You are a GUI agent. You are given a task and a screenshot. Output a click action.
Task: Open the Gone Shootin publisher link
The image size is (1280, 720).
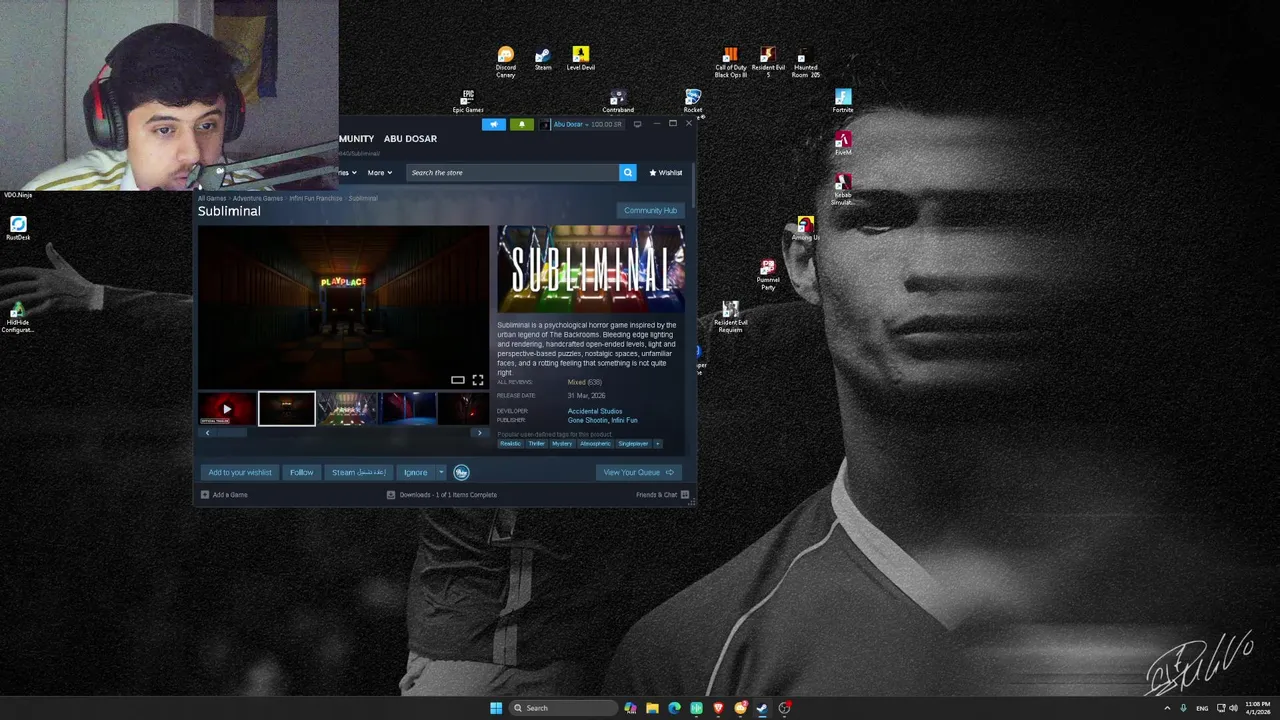point(588,420)
